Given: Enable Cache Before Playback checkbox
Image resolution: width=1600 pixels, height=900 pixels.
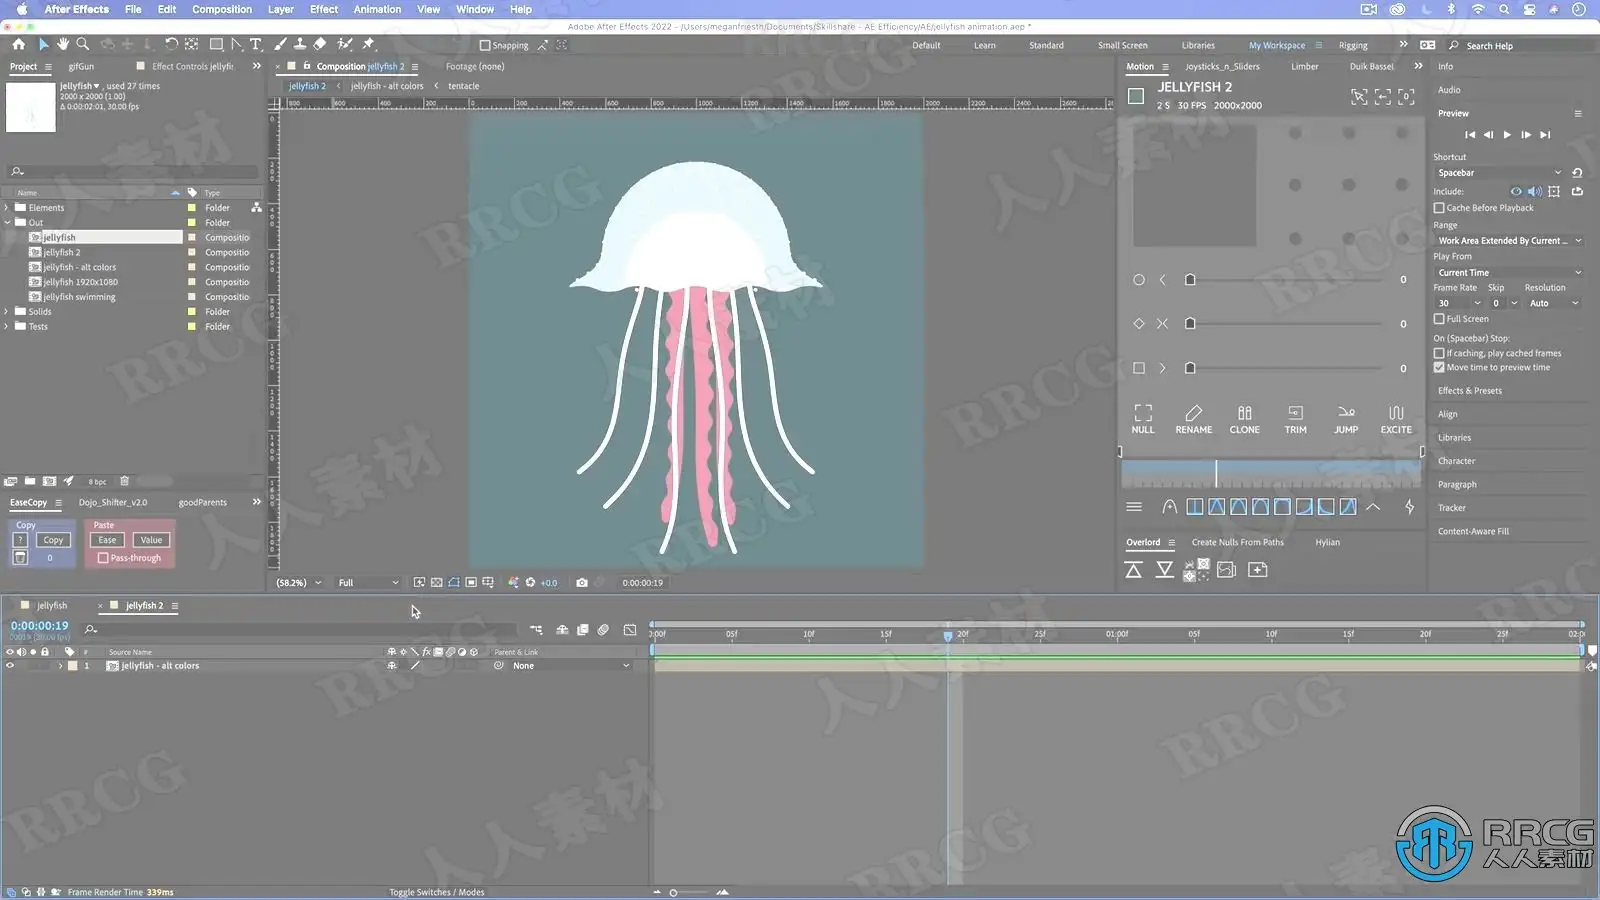Looking at the screenshot, I should pos(1439,208).
